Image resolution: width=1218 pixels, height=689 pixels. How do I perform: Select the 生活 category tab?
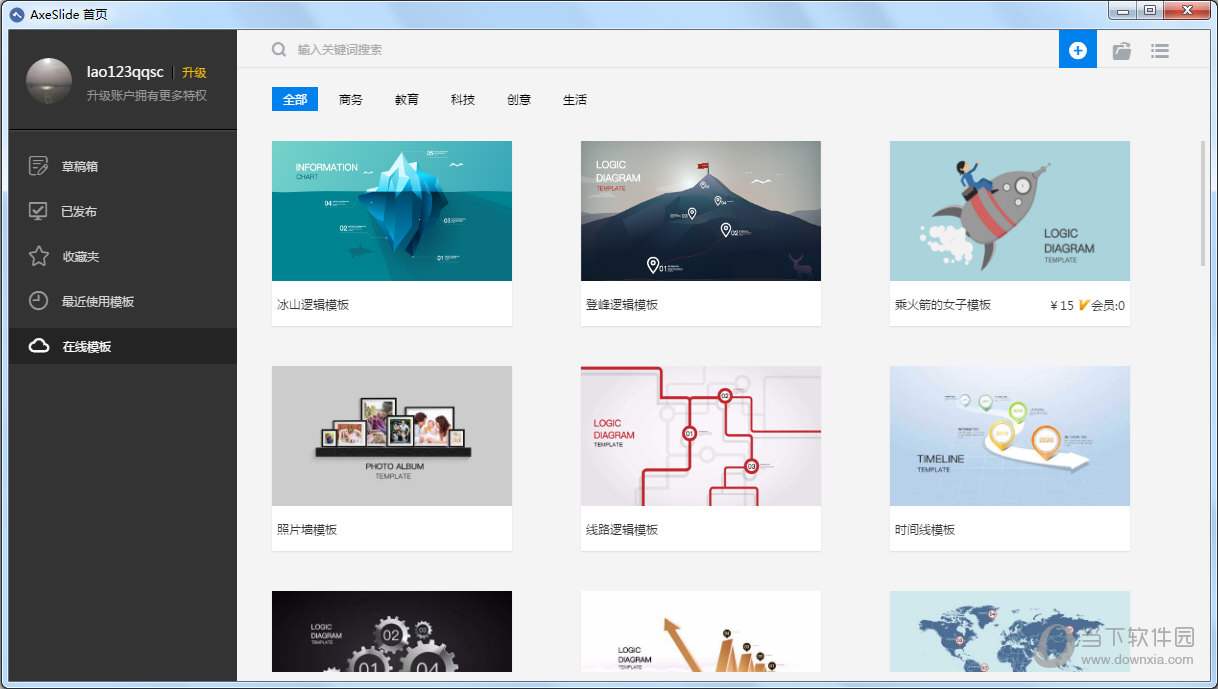click(575, 99)
